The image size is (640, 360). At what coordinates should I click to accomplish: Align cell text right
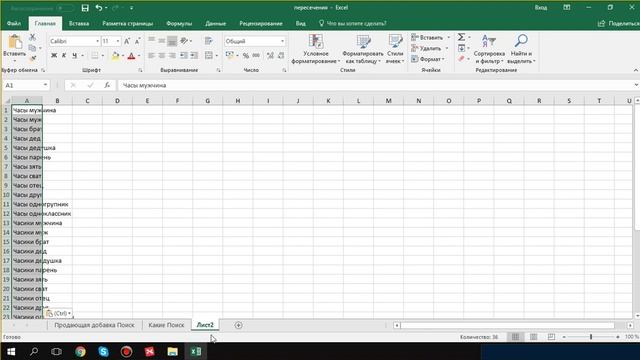coord(172,56)
